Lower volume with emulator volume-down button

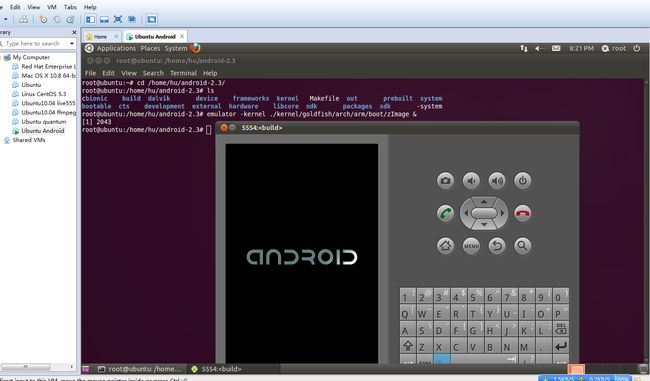[471, 181]
